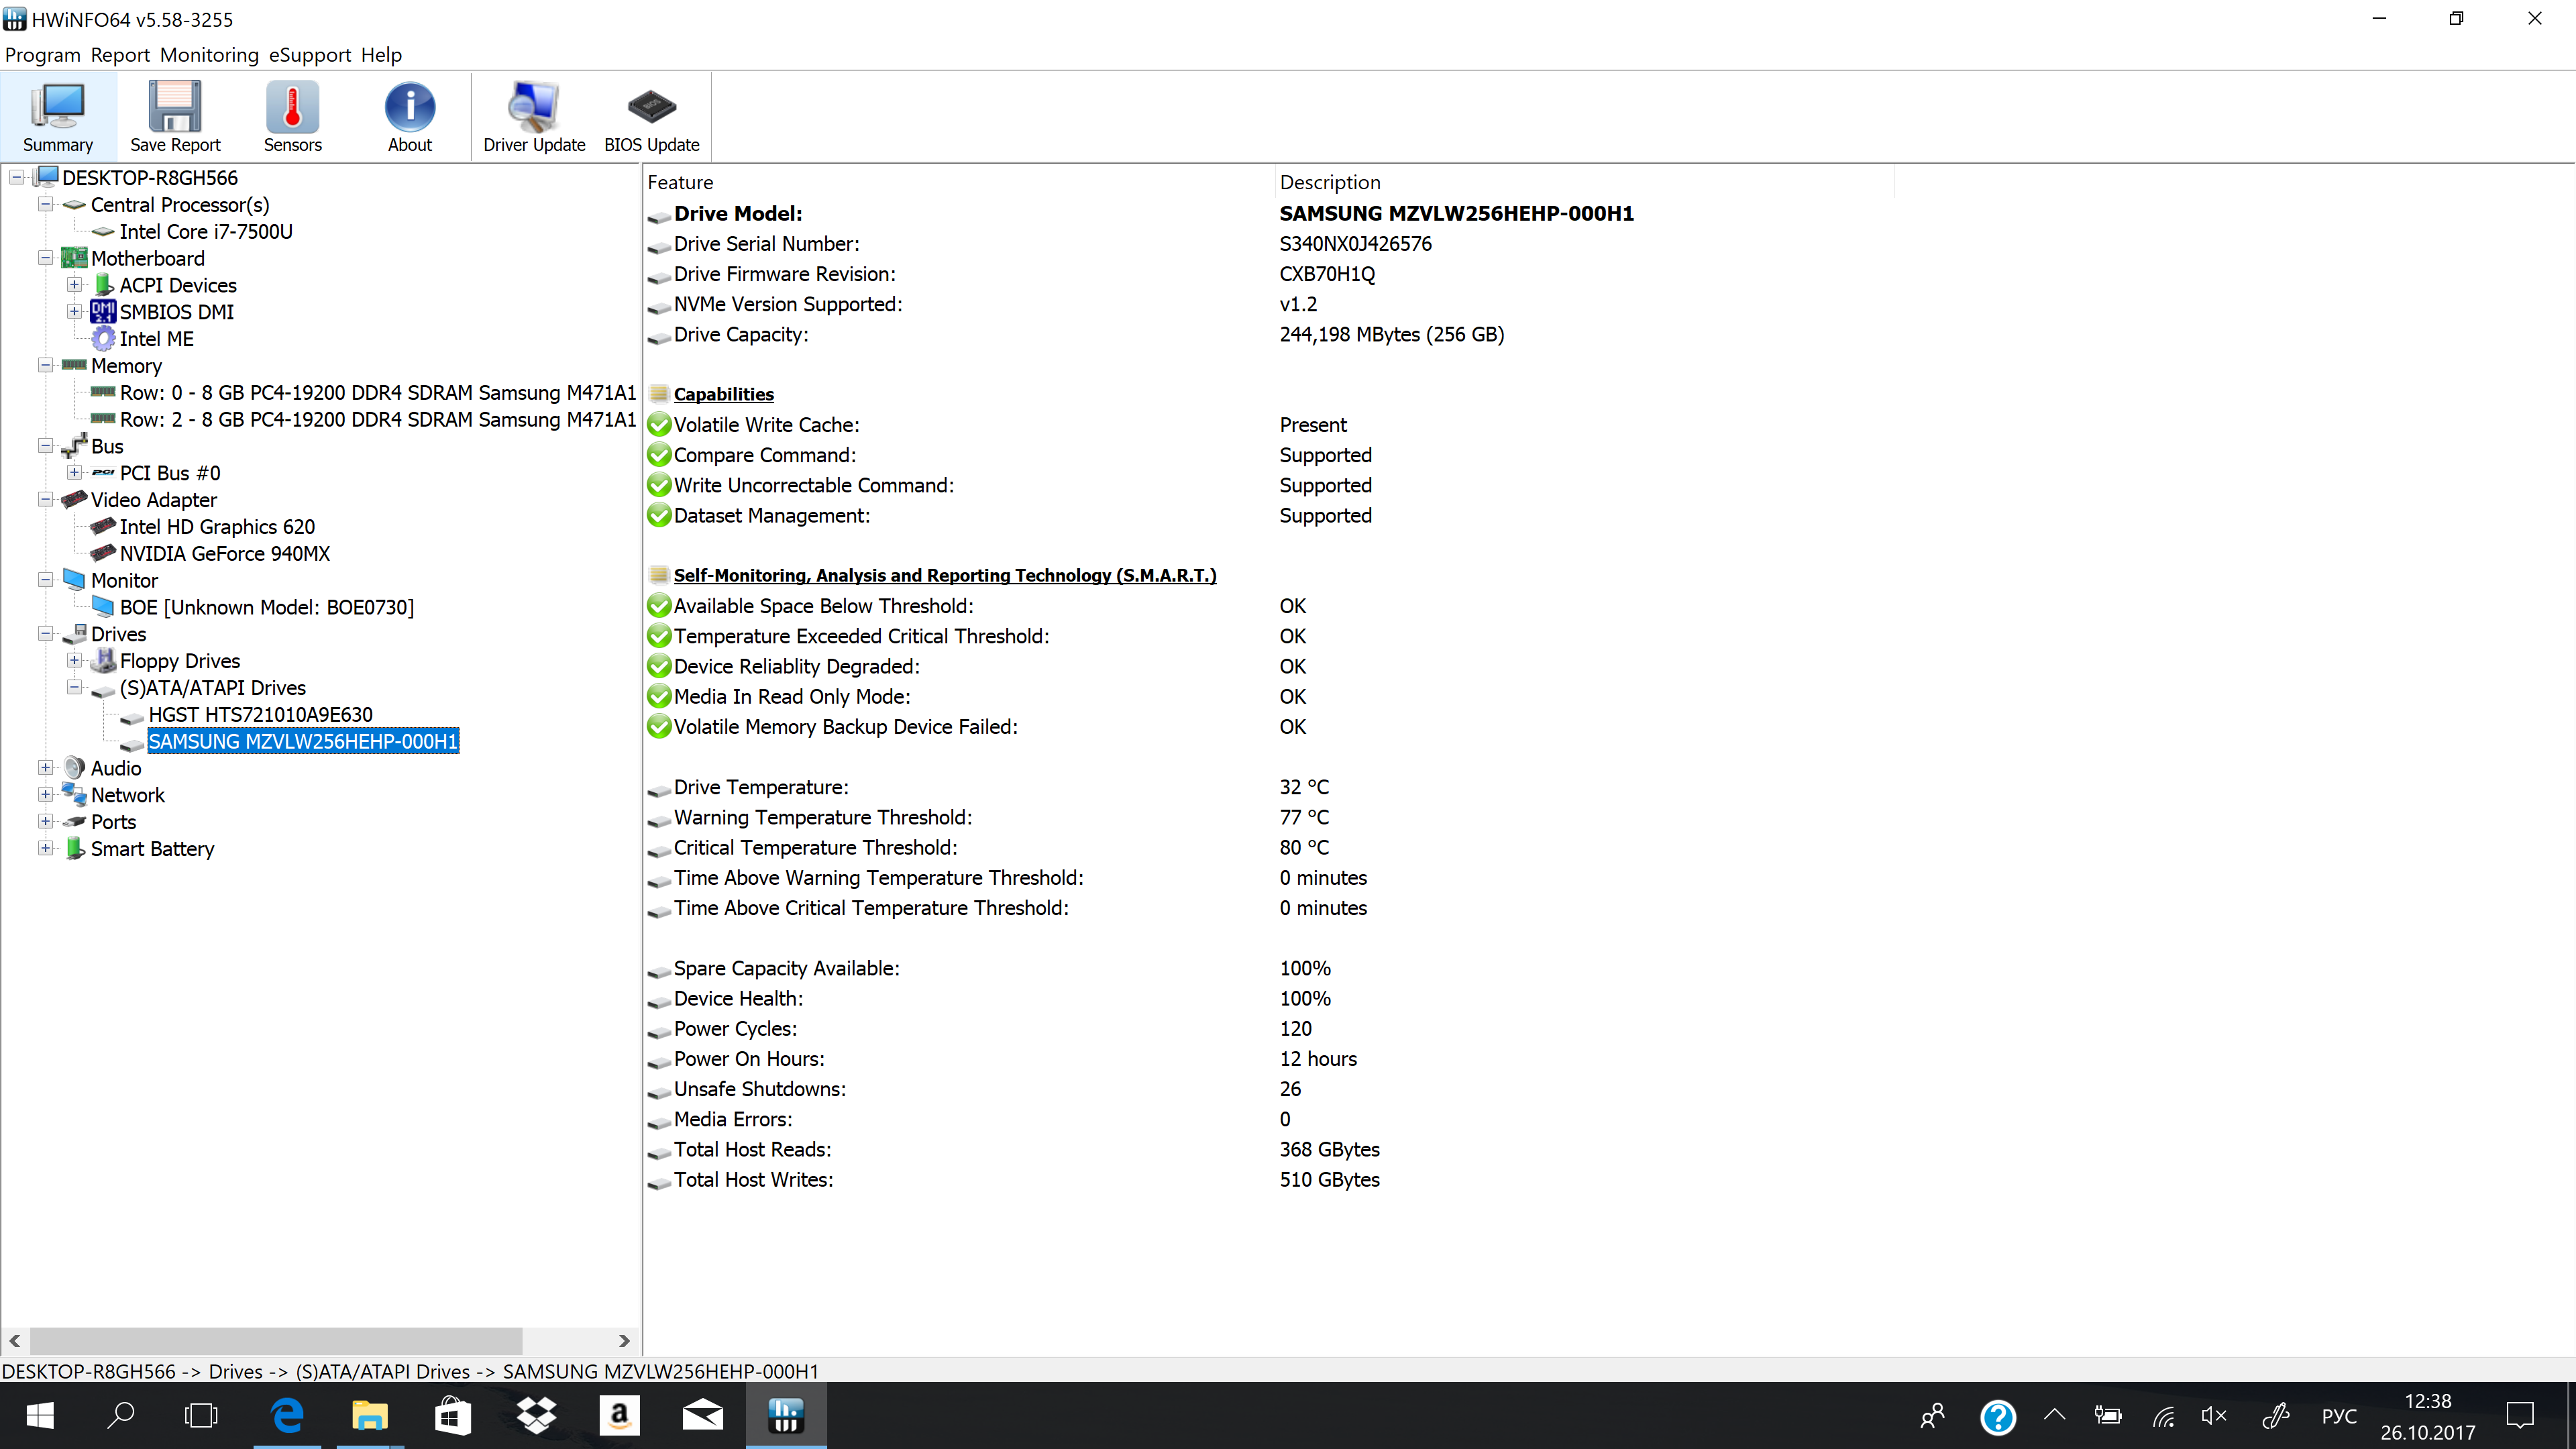This screenshot has height=1449, width=2576.
Task: Select the BOE monitor entry
Action: click(x=267, y=607)
